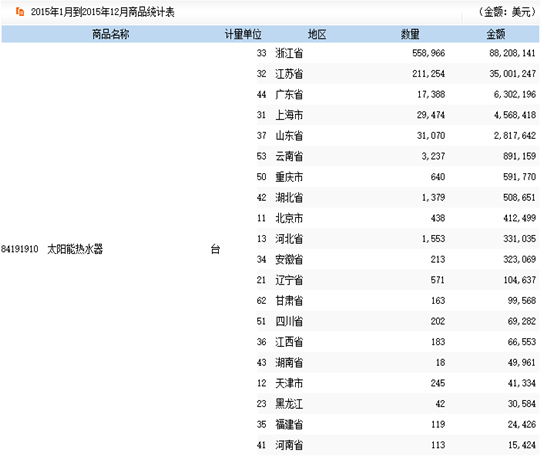This screenshot has width=546, height=463.
Task: Select the 河南省 row
Action: click(x=398, y=445)
